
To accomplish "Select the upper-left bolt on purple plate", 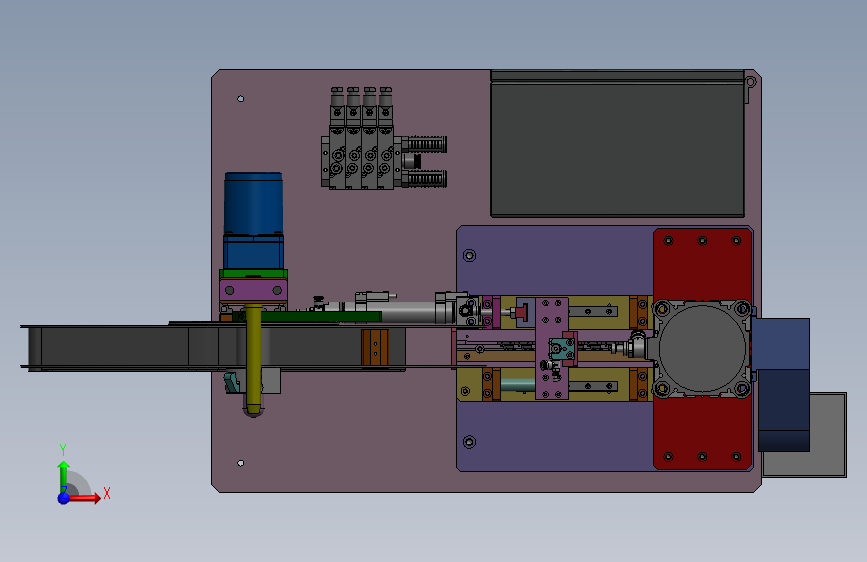I will pyautogui.click(x=469, y=255).
